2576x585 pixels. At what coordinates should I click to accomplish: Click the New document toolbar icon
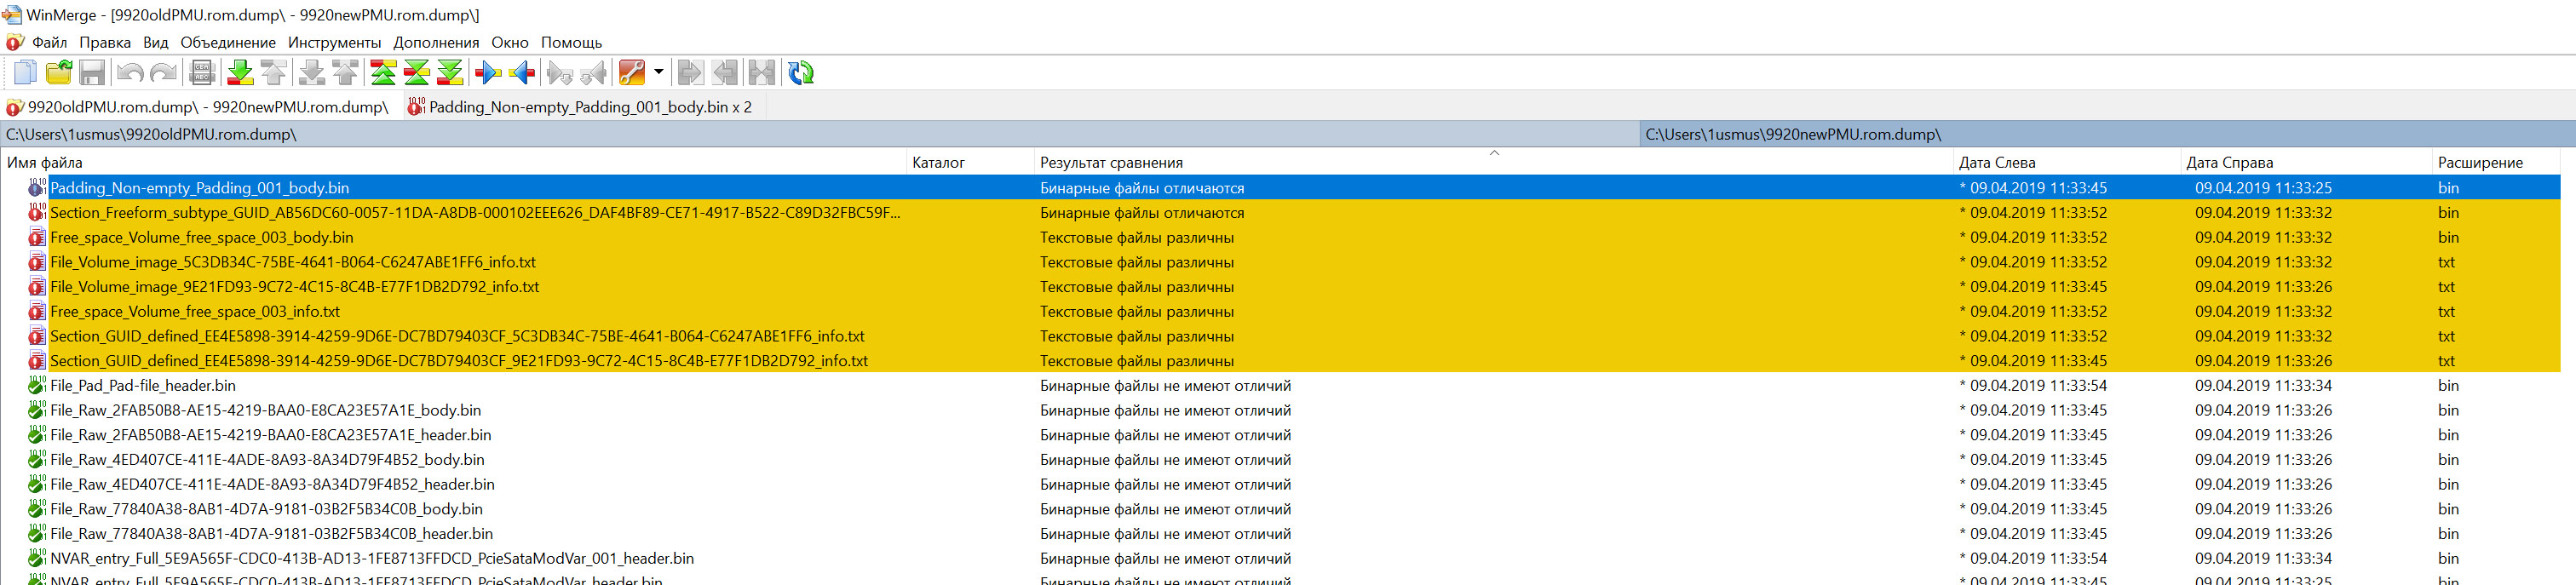pos(25,73)
